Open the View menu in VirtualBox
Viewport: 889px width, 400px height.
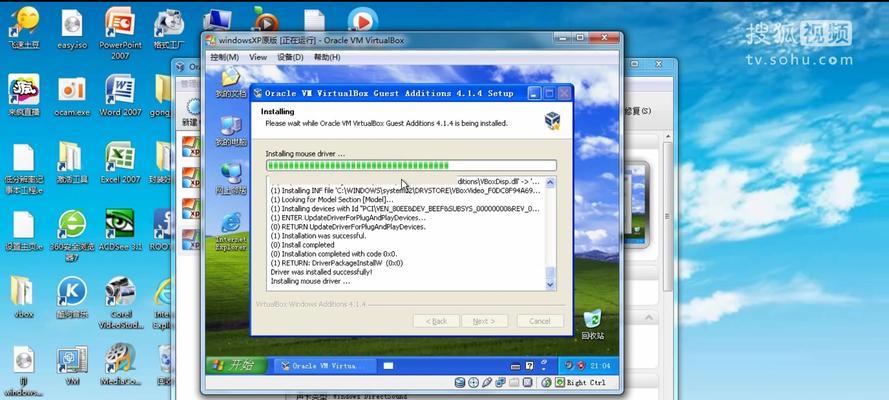tap(258, 57)
